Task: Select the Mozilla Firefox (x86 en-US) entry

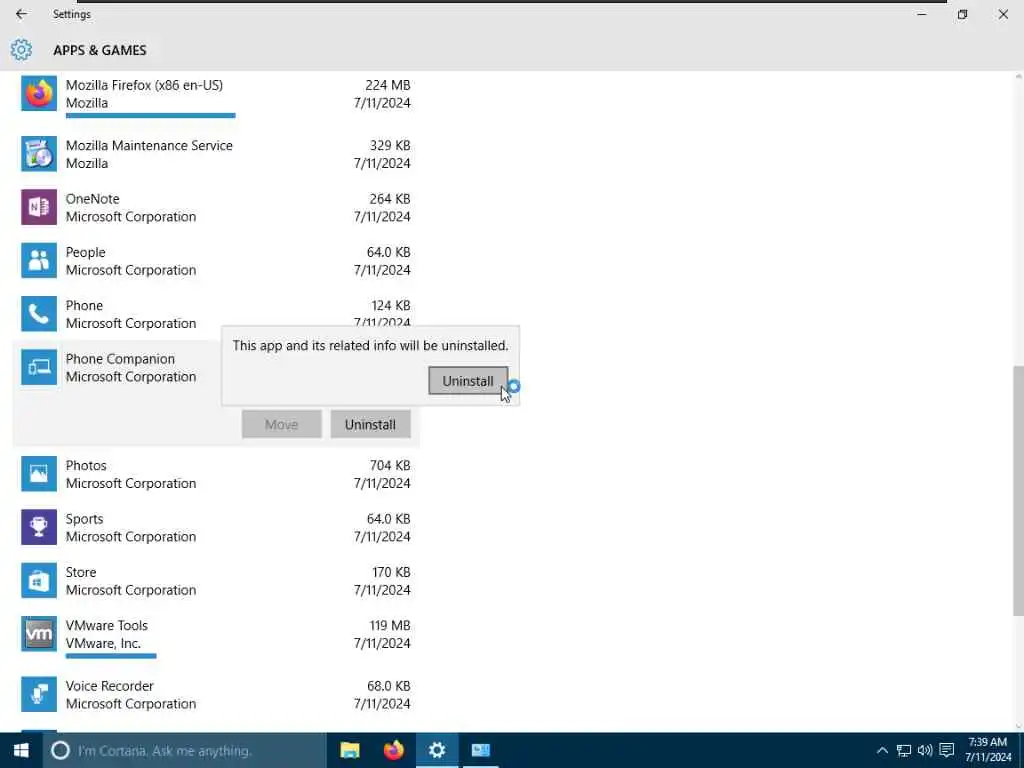Action: 216,97
